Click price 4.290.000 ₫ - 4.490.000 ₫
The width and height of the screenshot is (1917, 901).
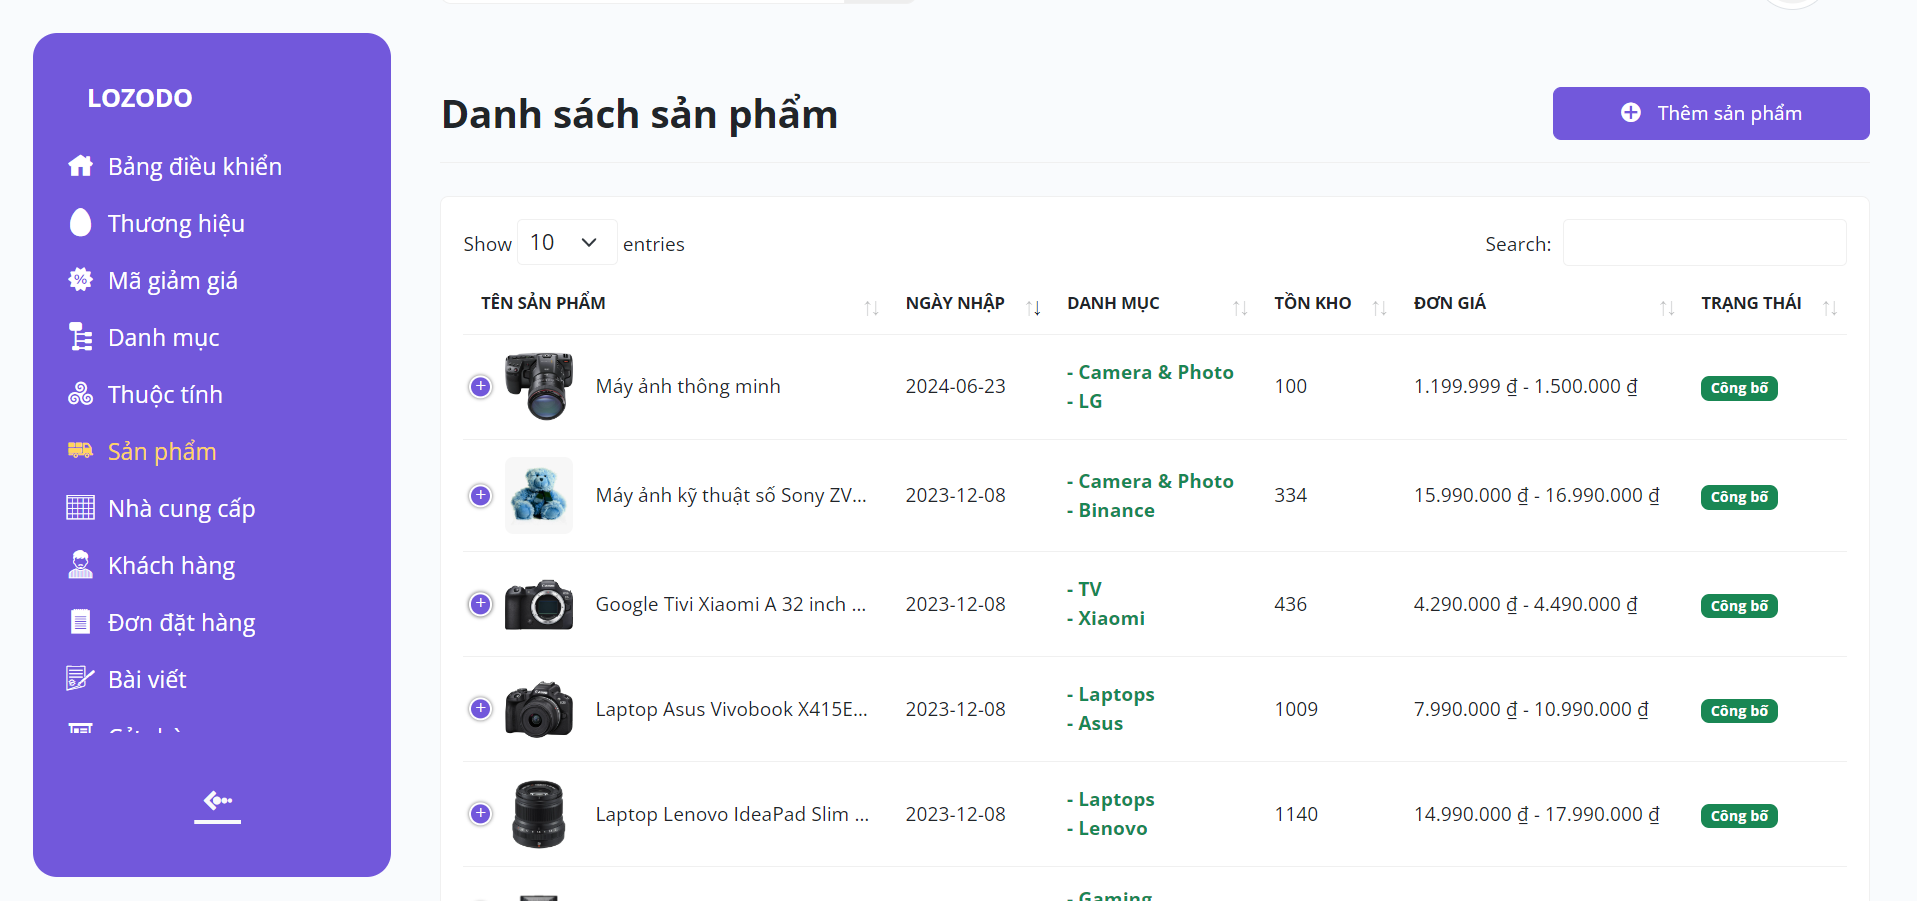1526,604
